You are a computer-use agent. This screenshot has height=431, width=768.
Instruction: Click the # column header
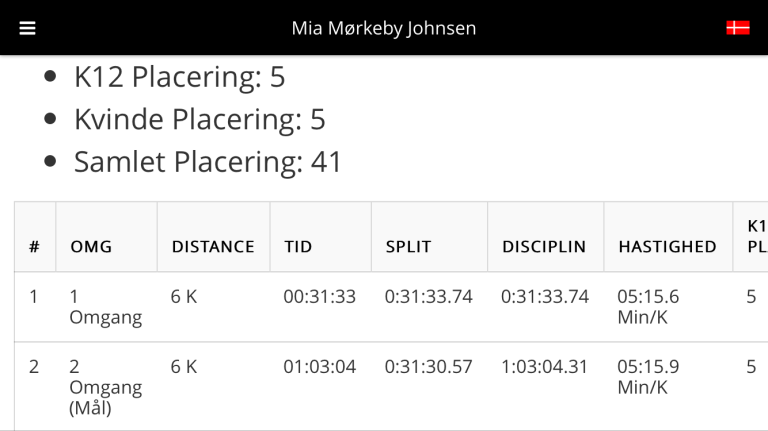point(34,247)
